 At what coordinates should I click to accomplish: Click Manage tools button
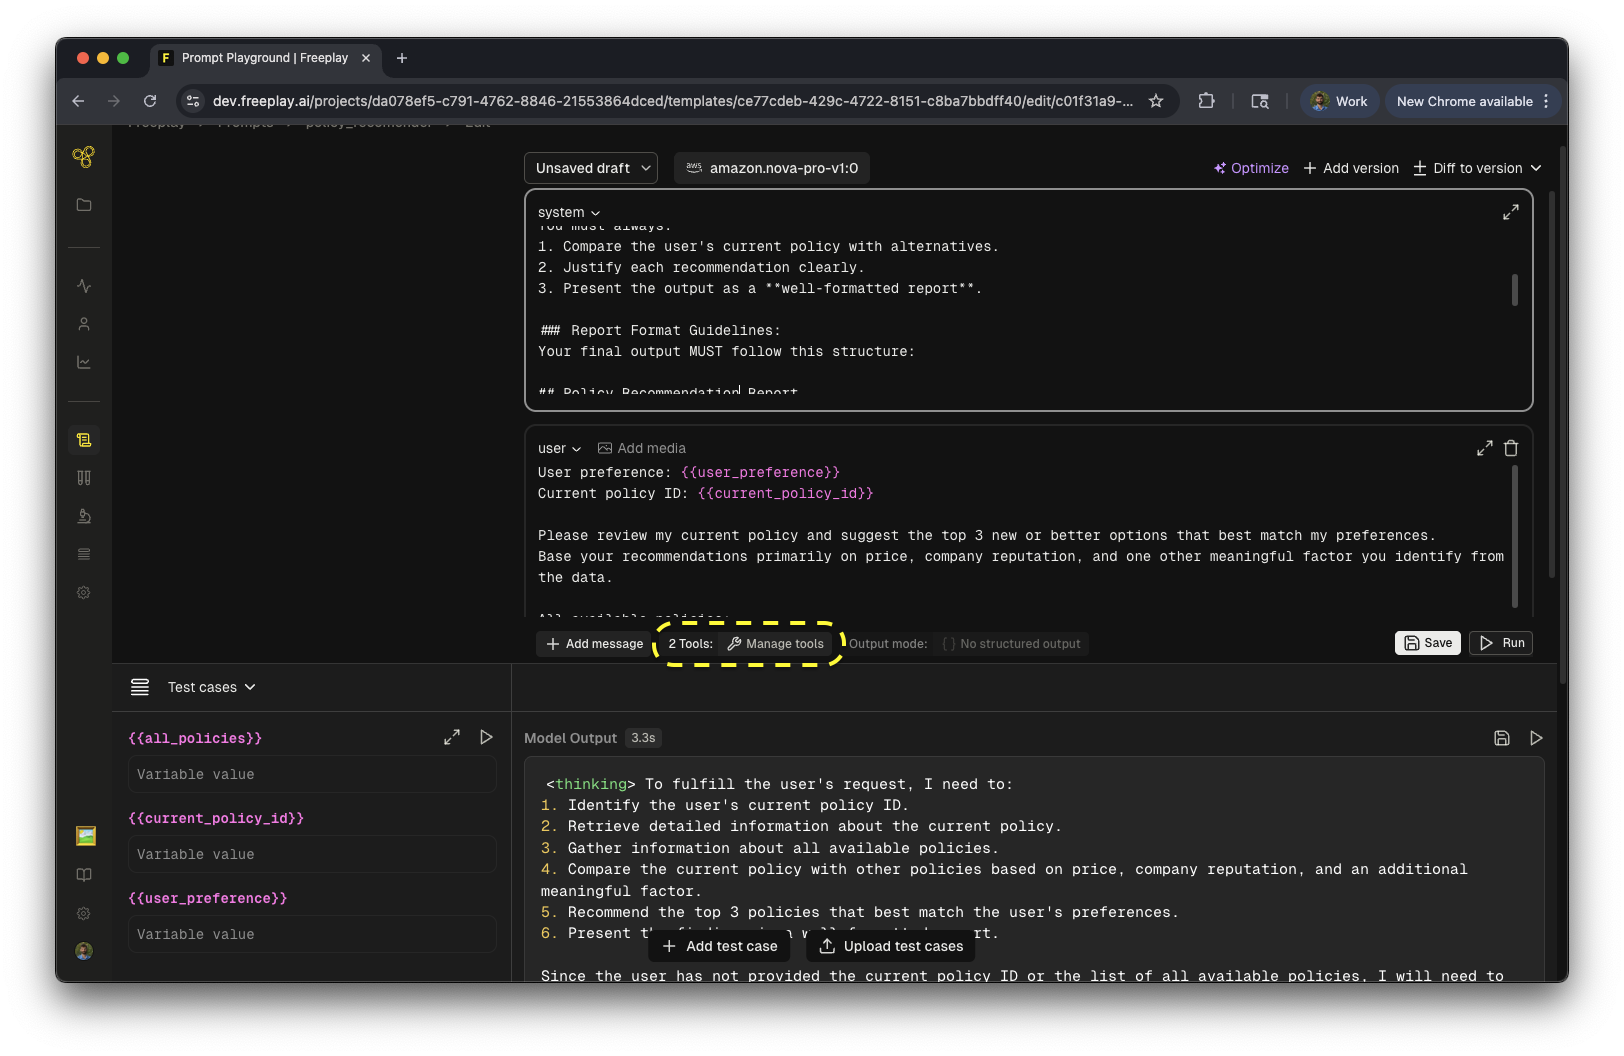[775, 644]
